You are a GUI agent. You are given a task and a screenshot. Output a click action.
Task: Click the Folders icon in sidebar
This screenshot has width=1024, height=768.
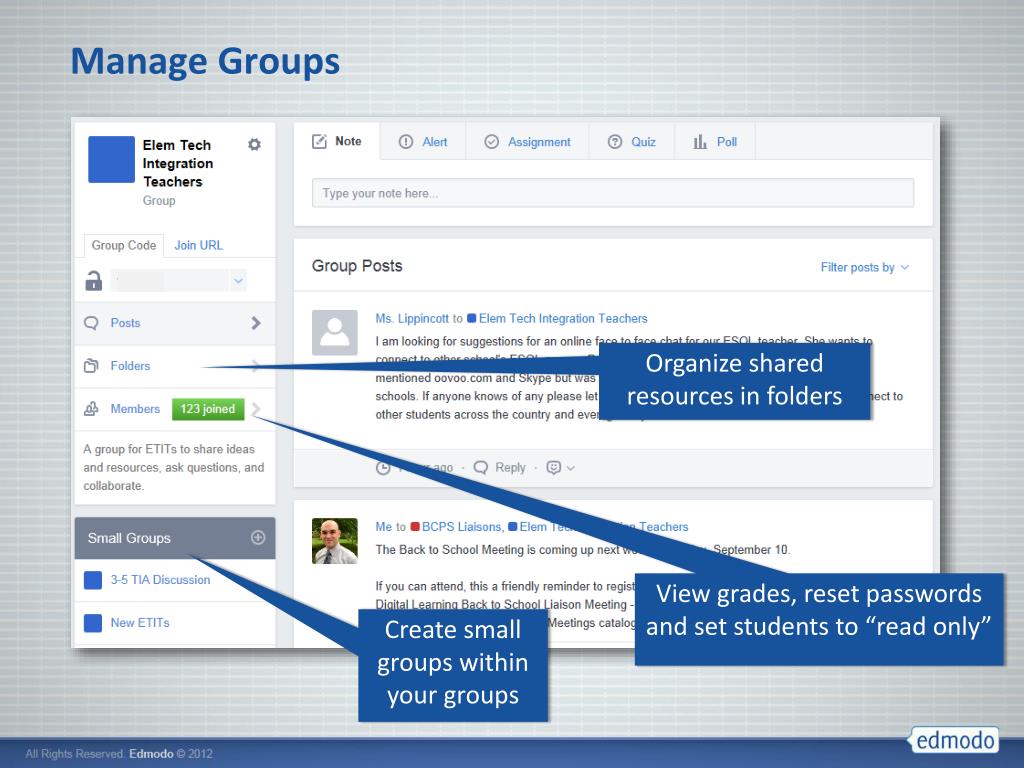[91, 366]
